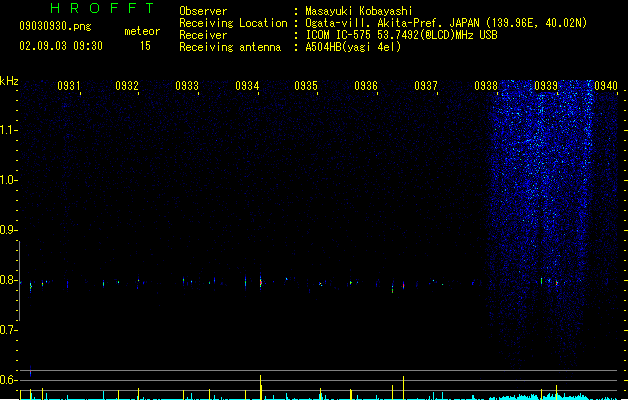Click the 0.7 kHz axis label
The width and height of the screenshot is (629, 400).
point(8,330)
